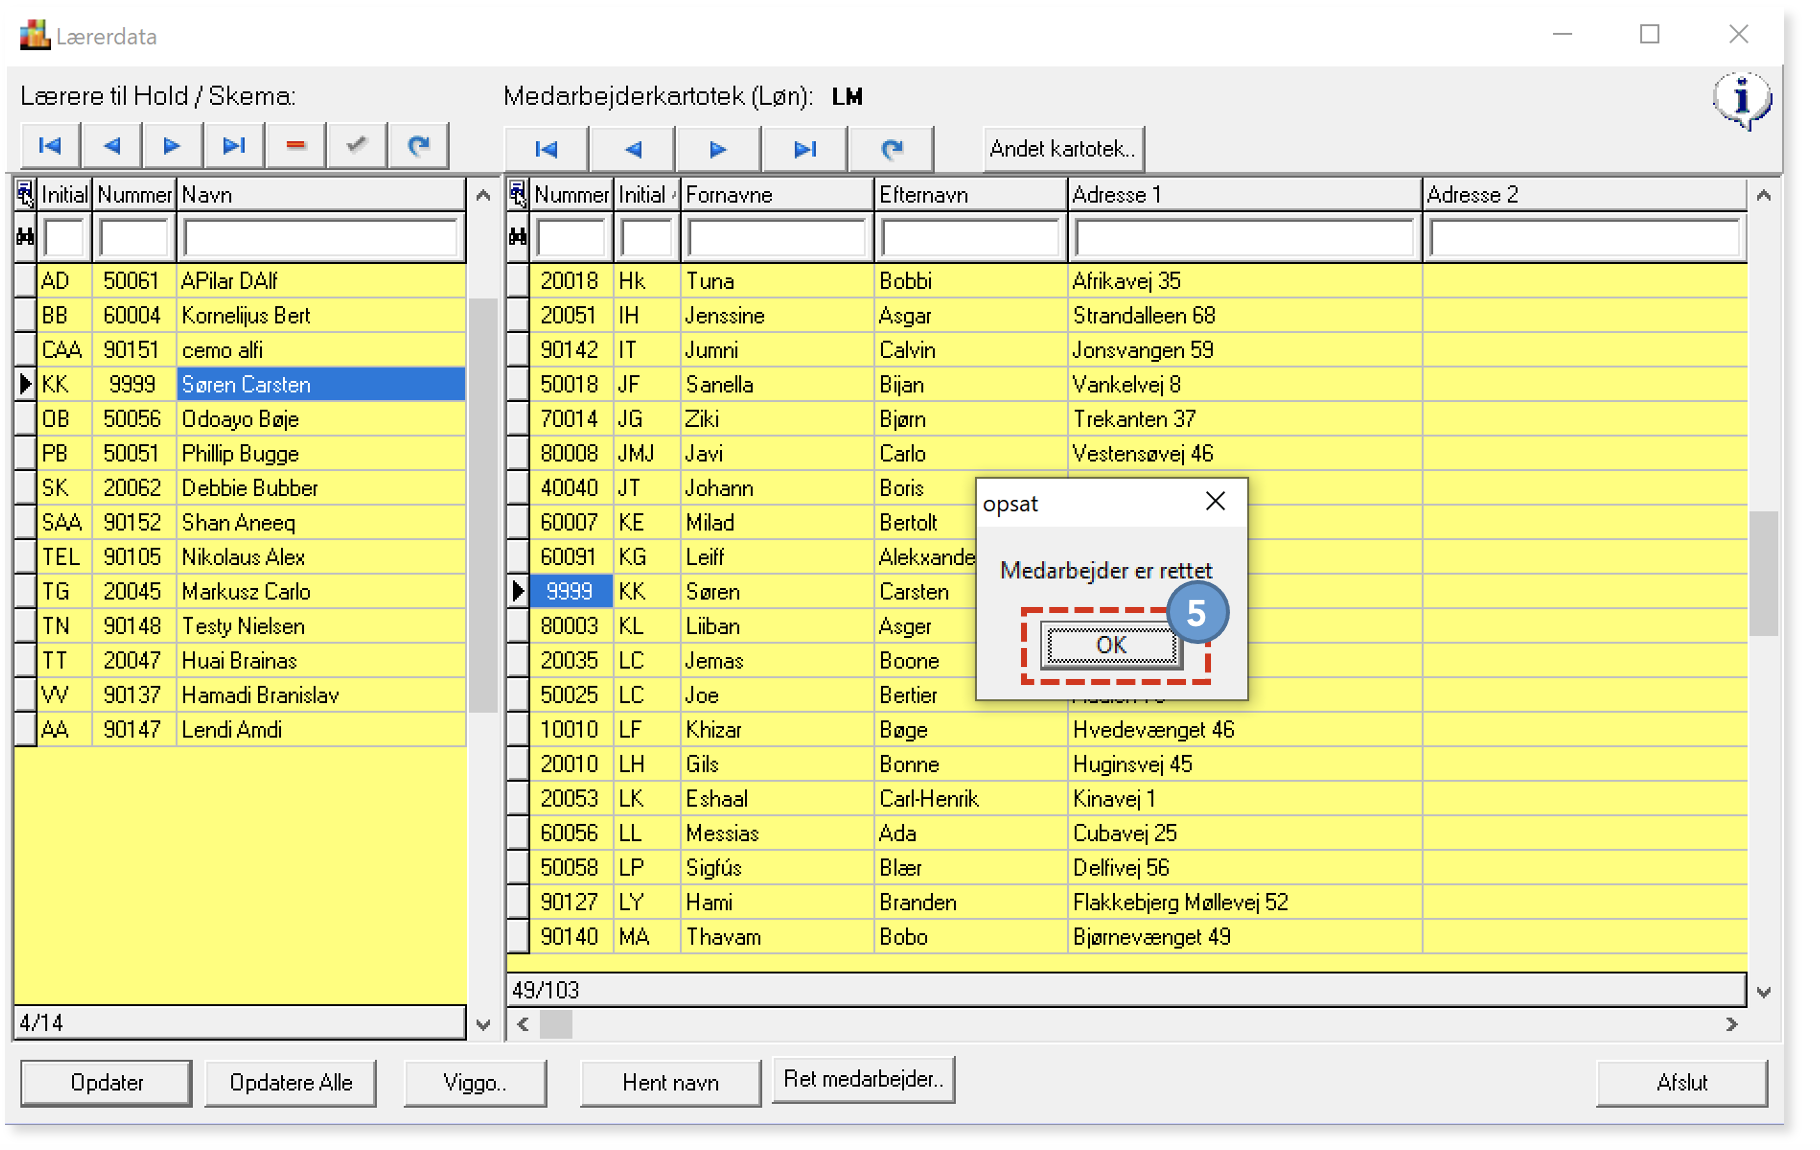This screenshot has width=1820, height=1150.
Task: Confirm dialog with OK button
Action: pos(1111,645)
